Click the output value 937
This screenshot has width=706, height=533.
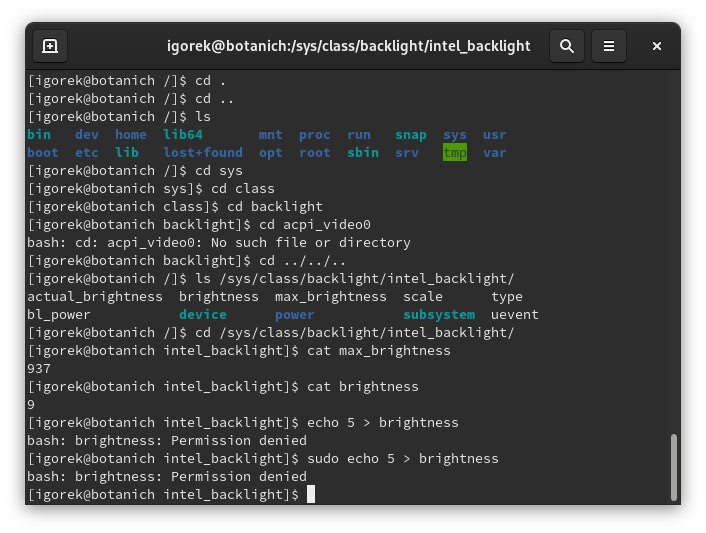click(x=39, y=369)
